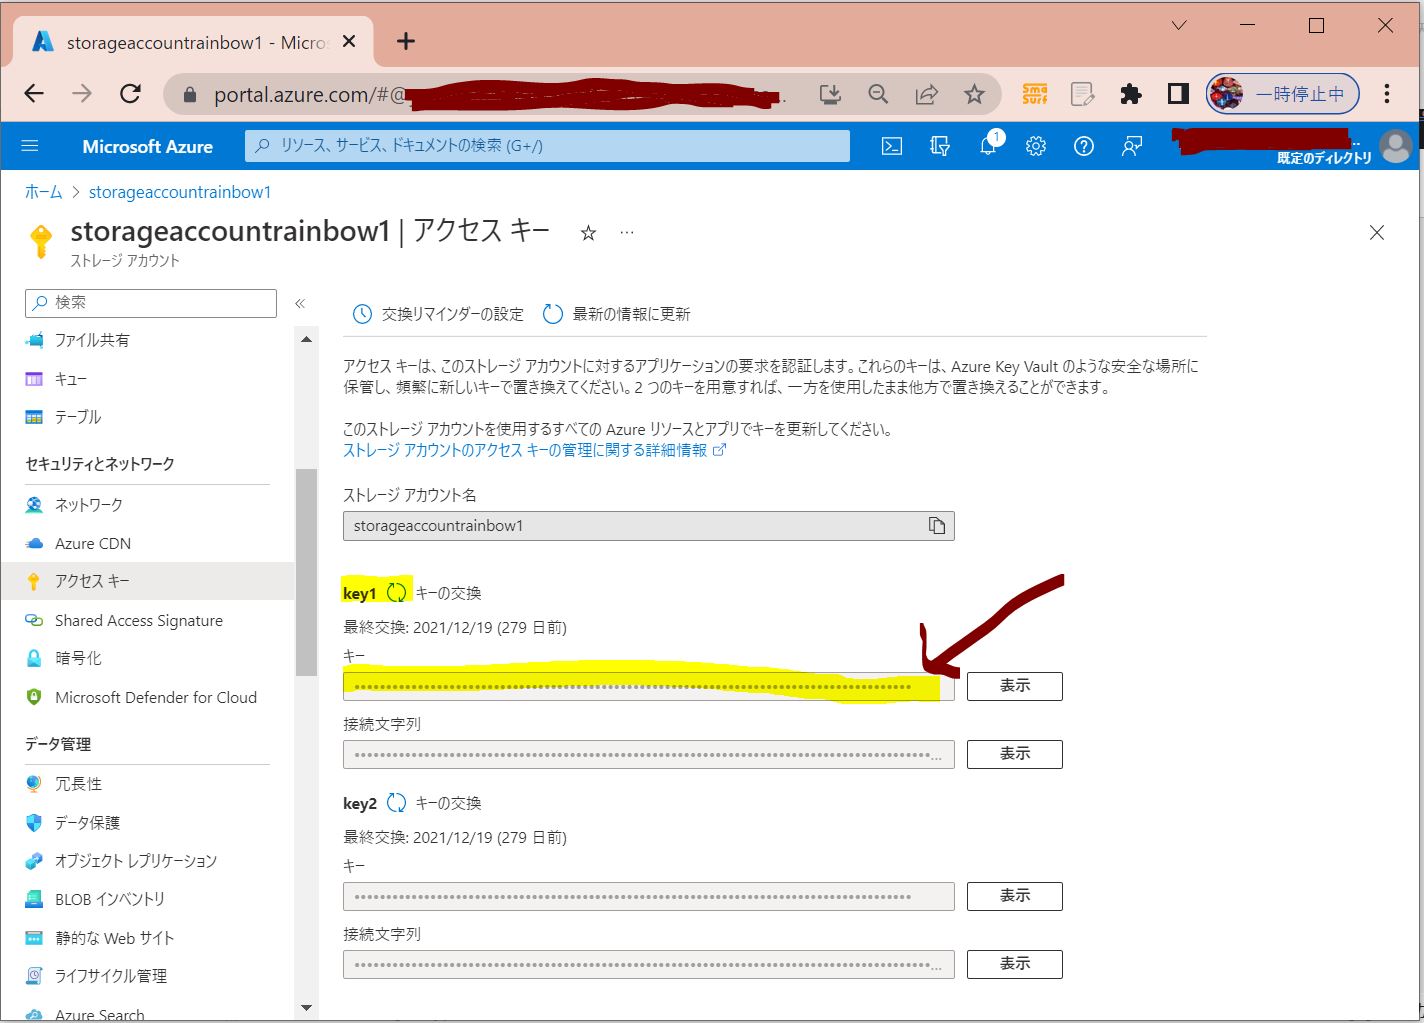Pin blade with the favorite star
The width and height of the screenshot is (1424, 1023).
588,233
